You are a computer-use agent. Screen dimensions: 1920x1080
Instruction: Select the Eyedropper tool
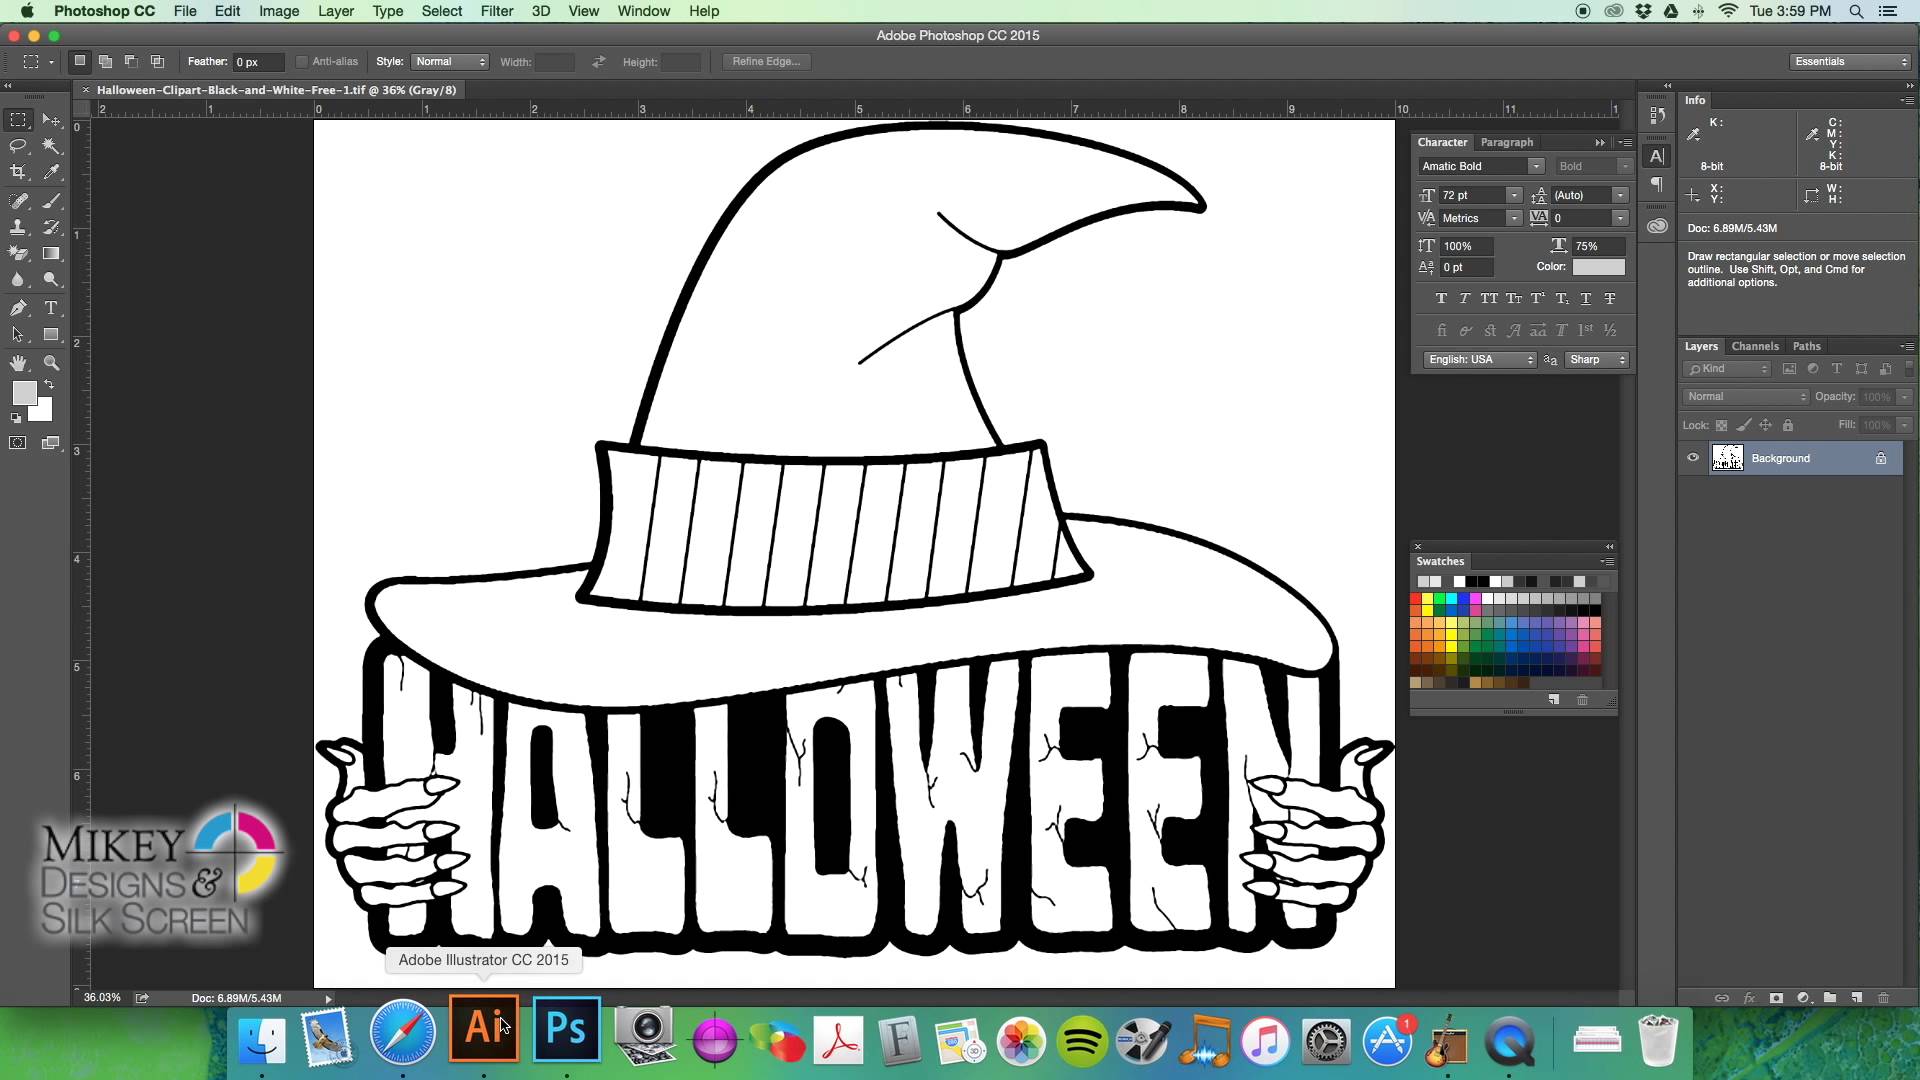click(53, 173)
